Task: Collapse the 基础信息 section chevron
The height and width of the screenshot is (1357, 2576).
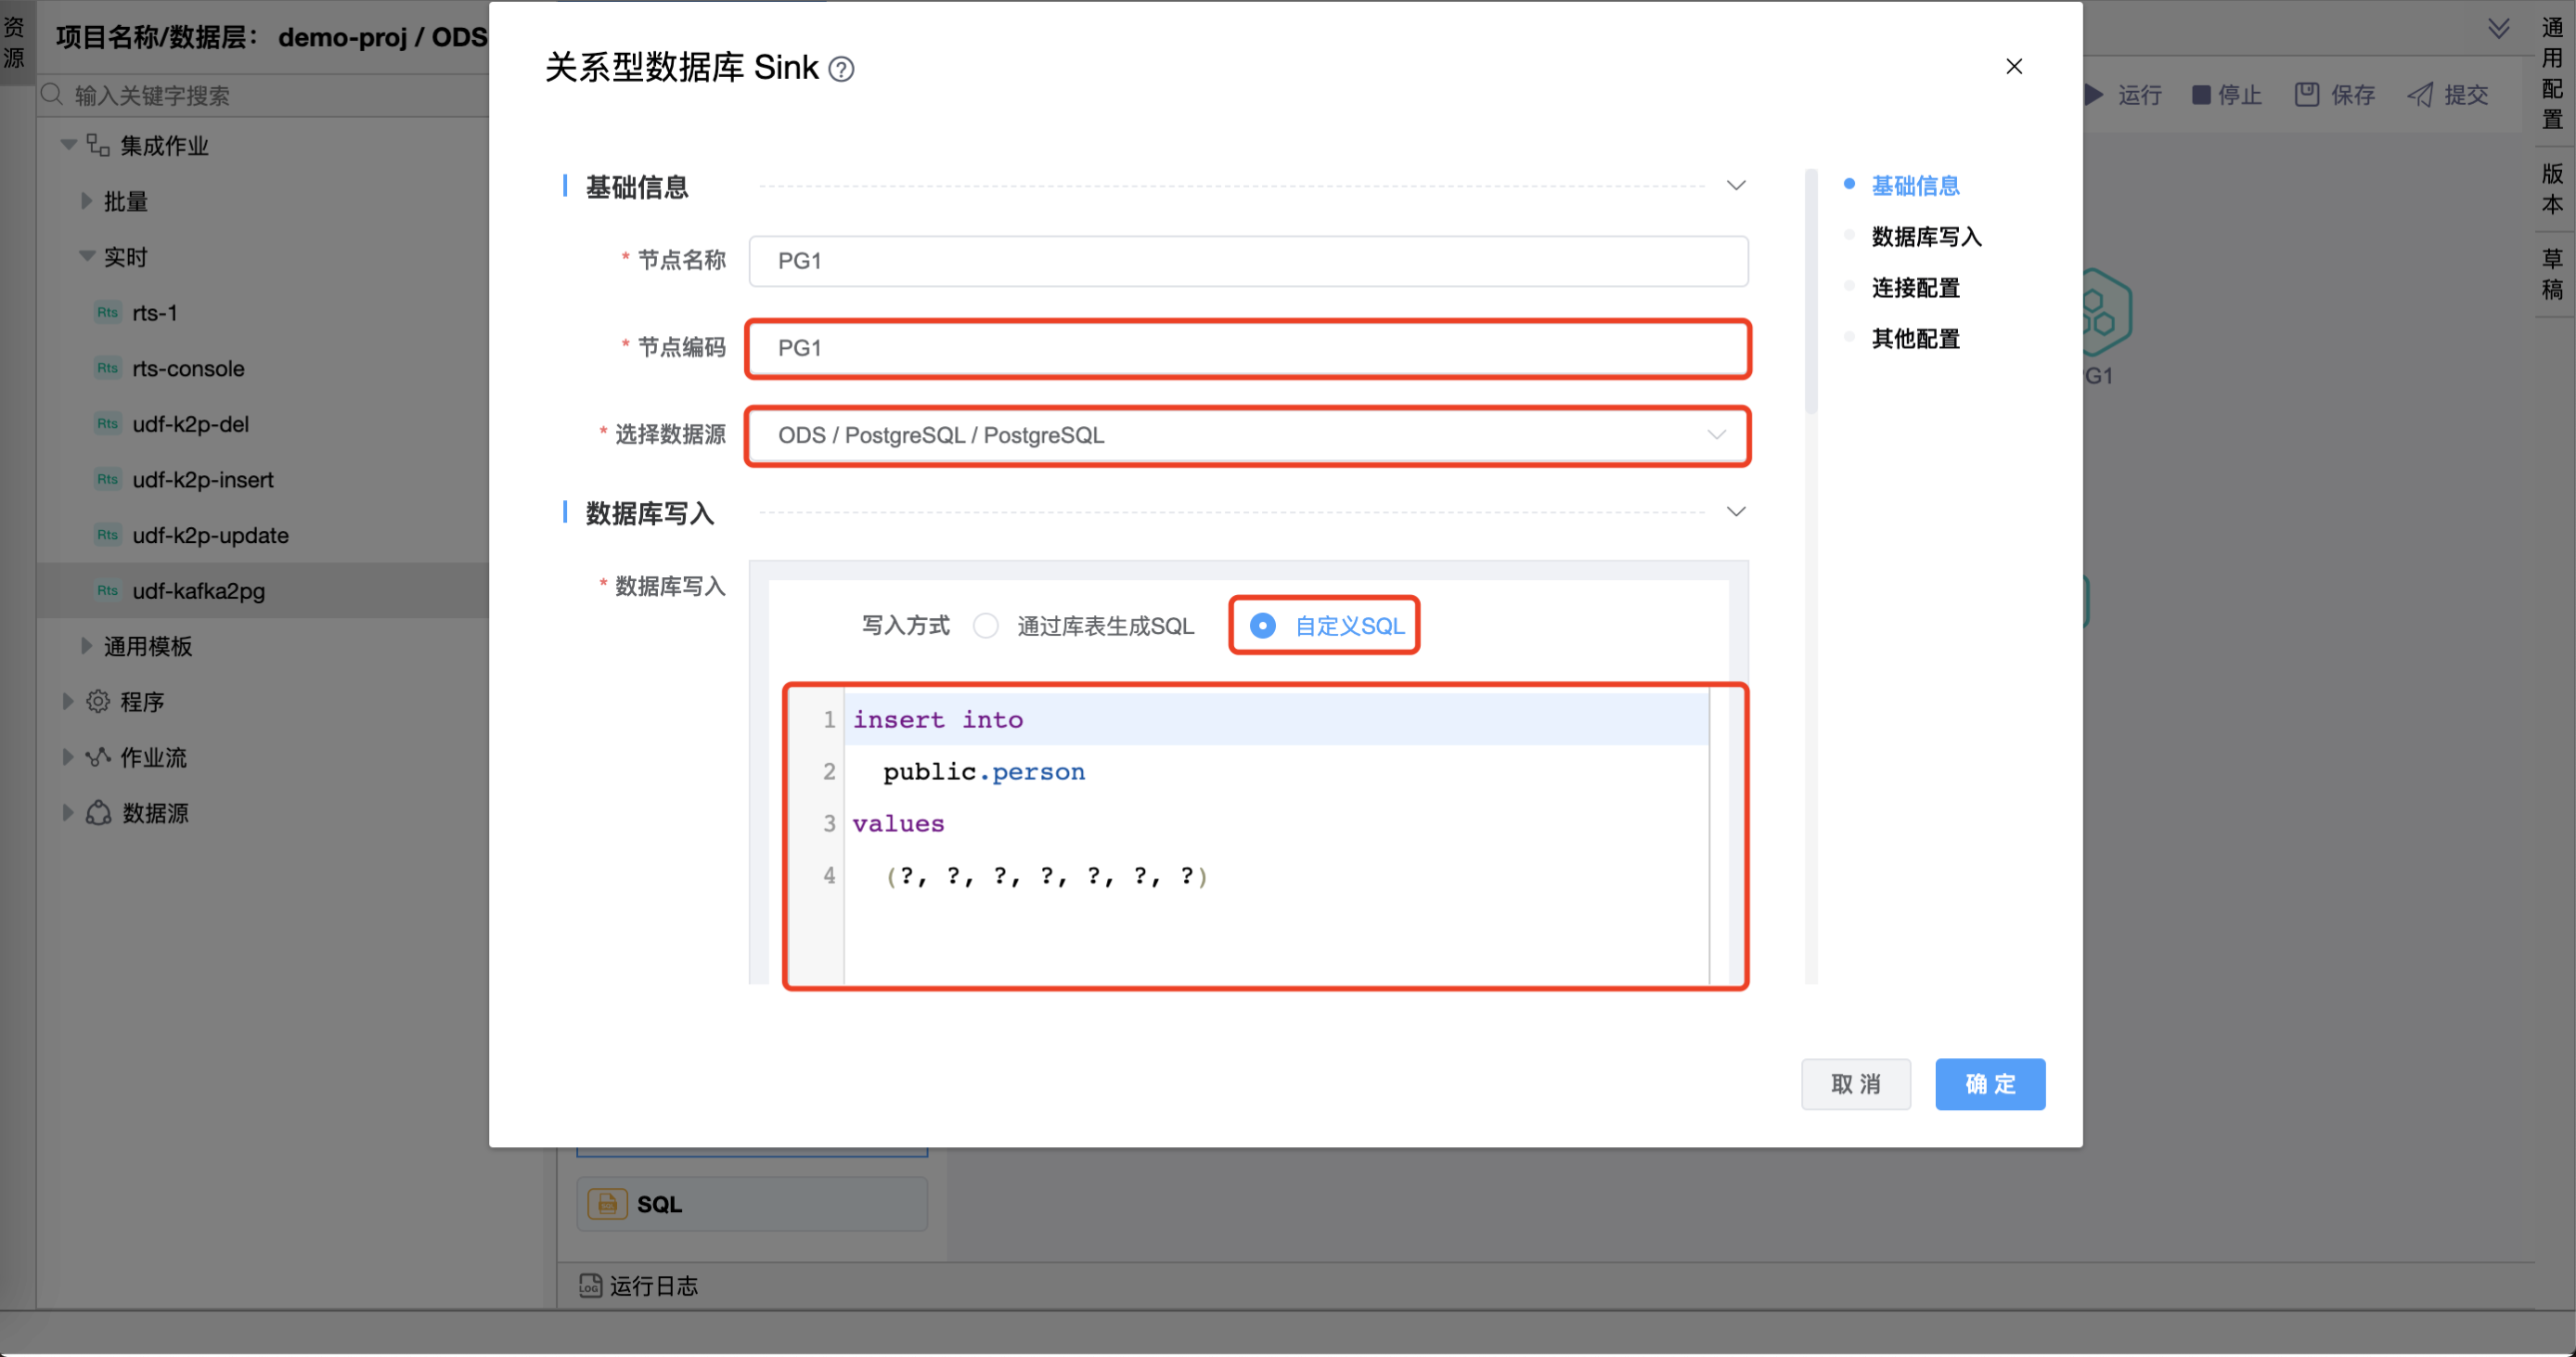Action: tap(1736, 186)
